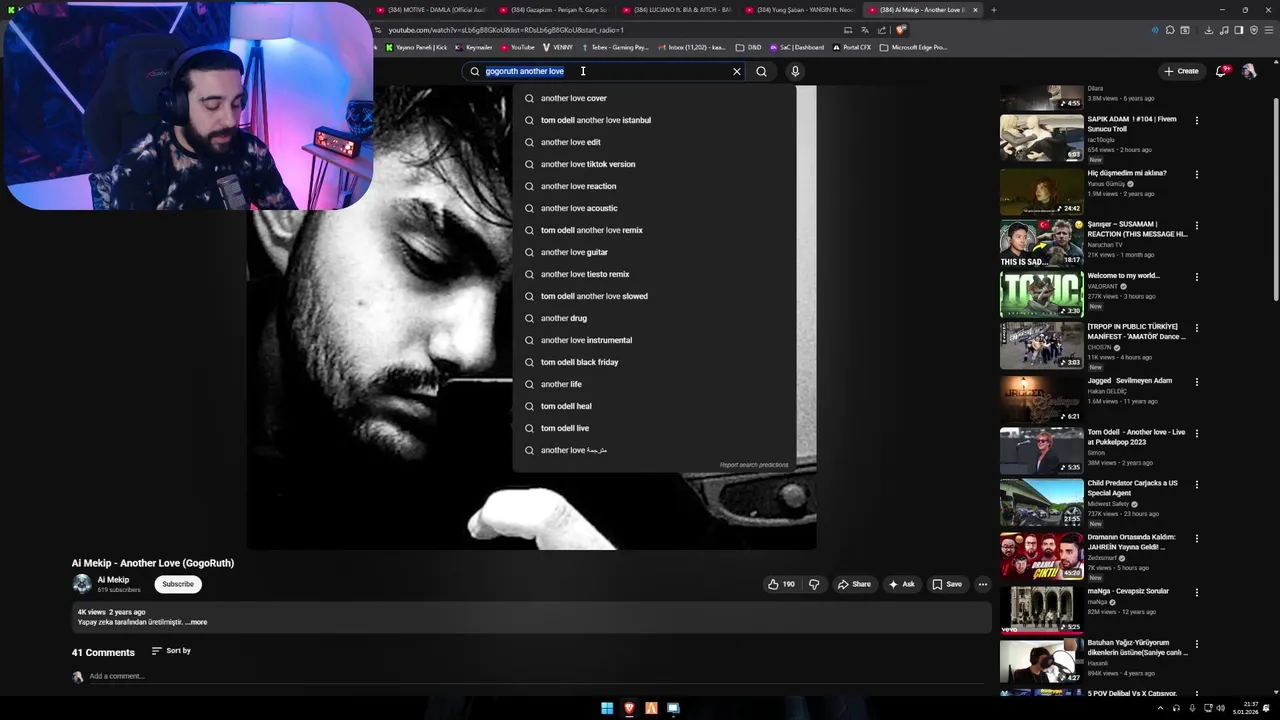The image size is (1280, 720).
Task: Save the video to a playlist
Action: (947, 584)
